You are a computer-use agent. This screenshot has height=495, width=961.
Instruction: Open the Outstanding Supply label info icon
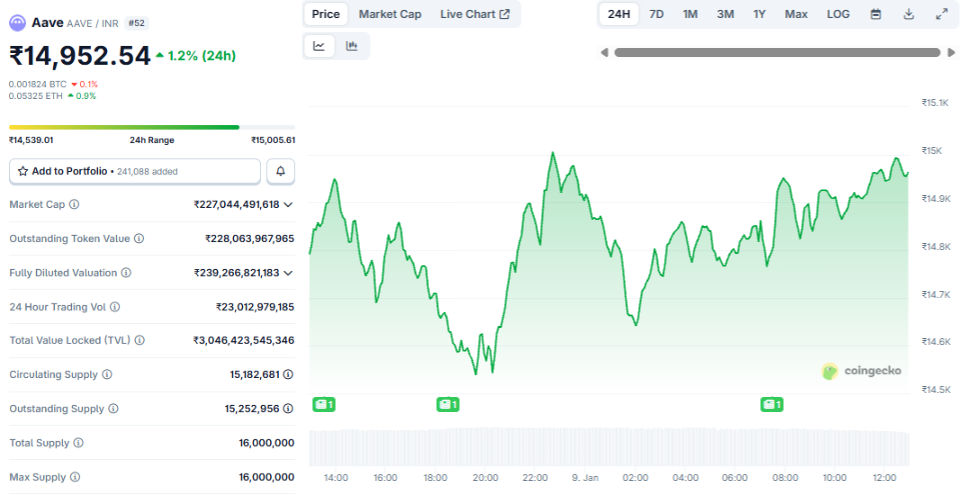coord(113,409)
